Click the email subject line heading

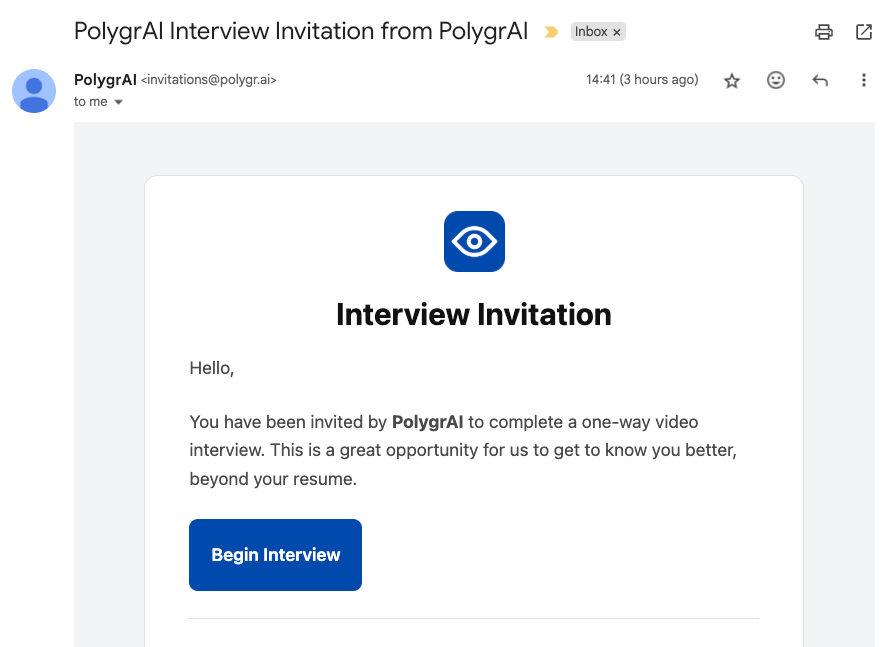coord(301,31)
